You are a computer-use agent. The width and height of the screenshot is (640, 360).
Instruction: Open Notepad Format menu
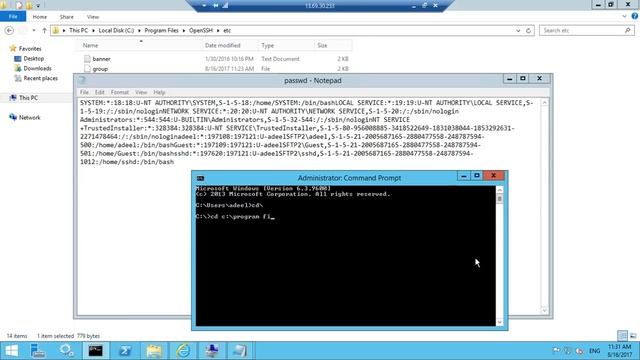[x=120, y=92]
